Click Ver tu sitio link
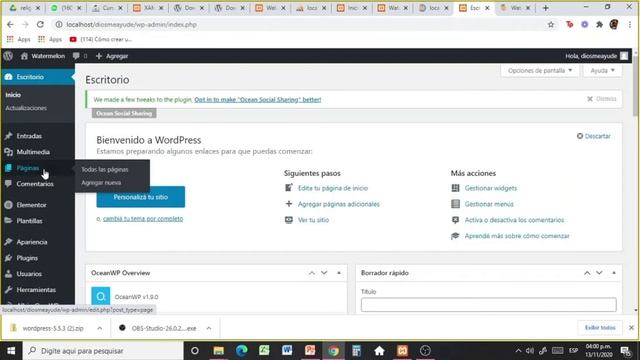Image resolution: width=640 pixels, height=360 pixels. point(313,220)
